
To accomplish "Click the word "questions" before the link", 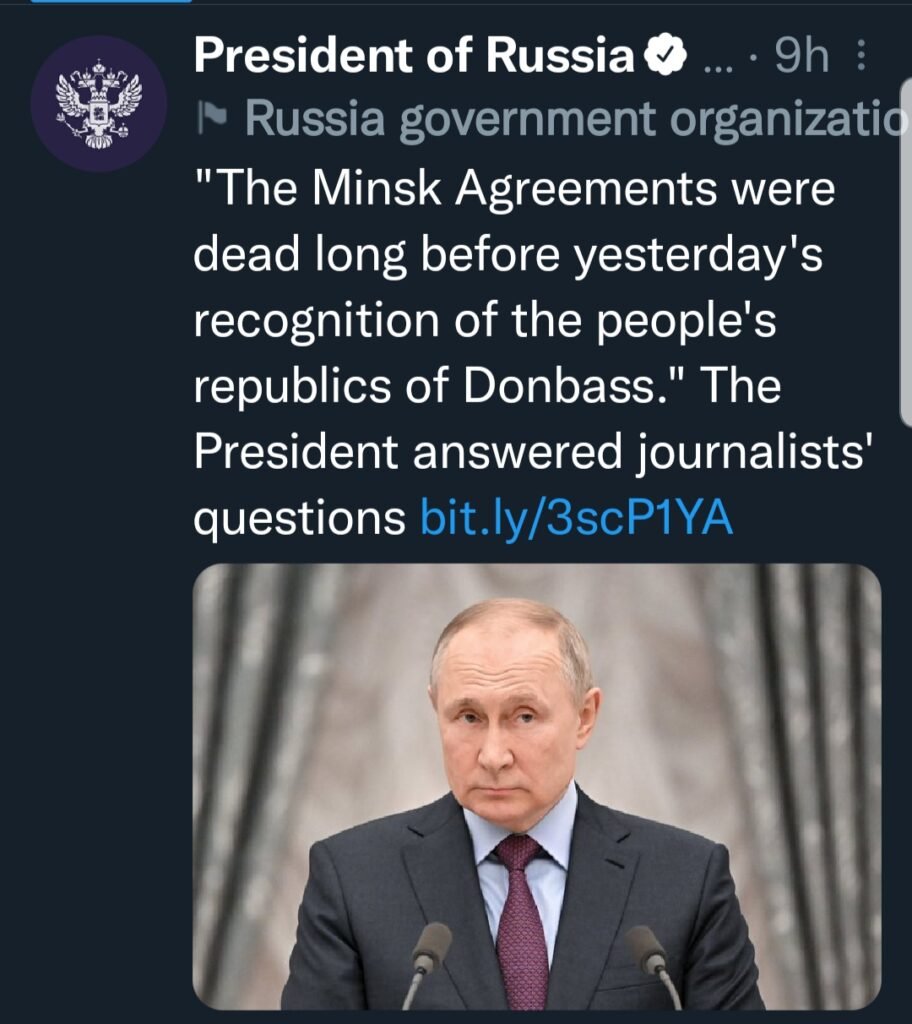I will coord(299,519).
